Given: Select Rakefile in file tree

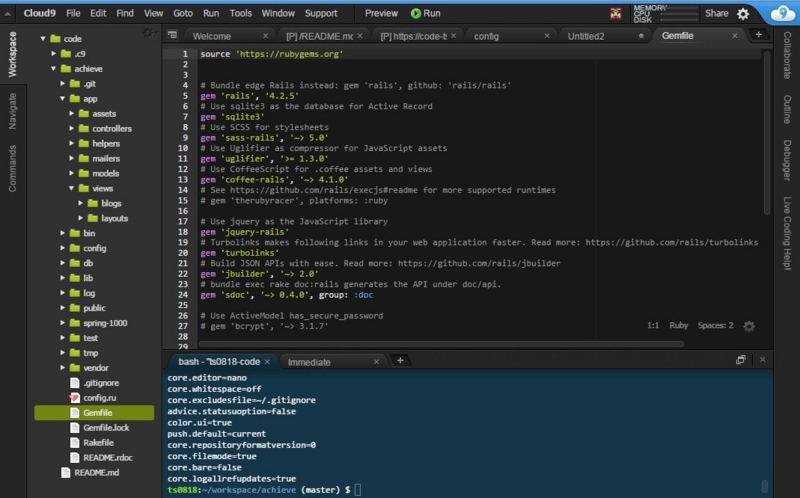Looking at the screenshot, I should (98, 442).
